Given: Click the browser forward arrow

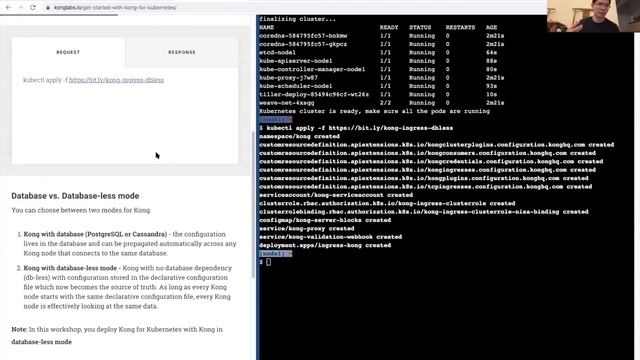Looking at the screenshot, I should tap(20, 7).
